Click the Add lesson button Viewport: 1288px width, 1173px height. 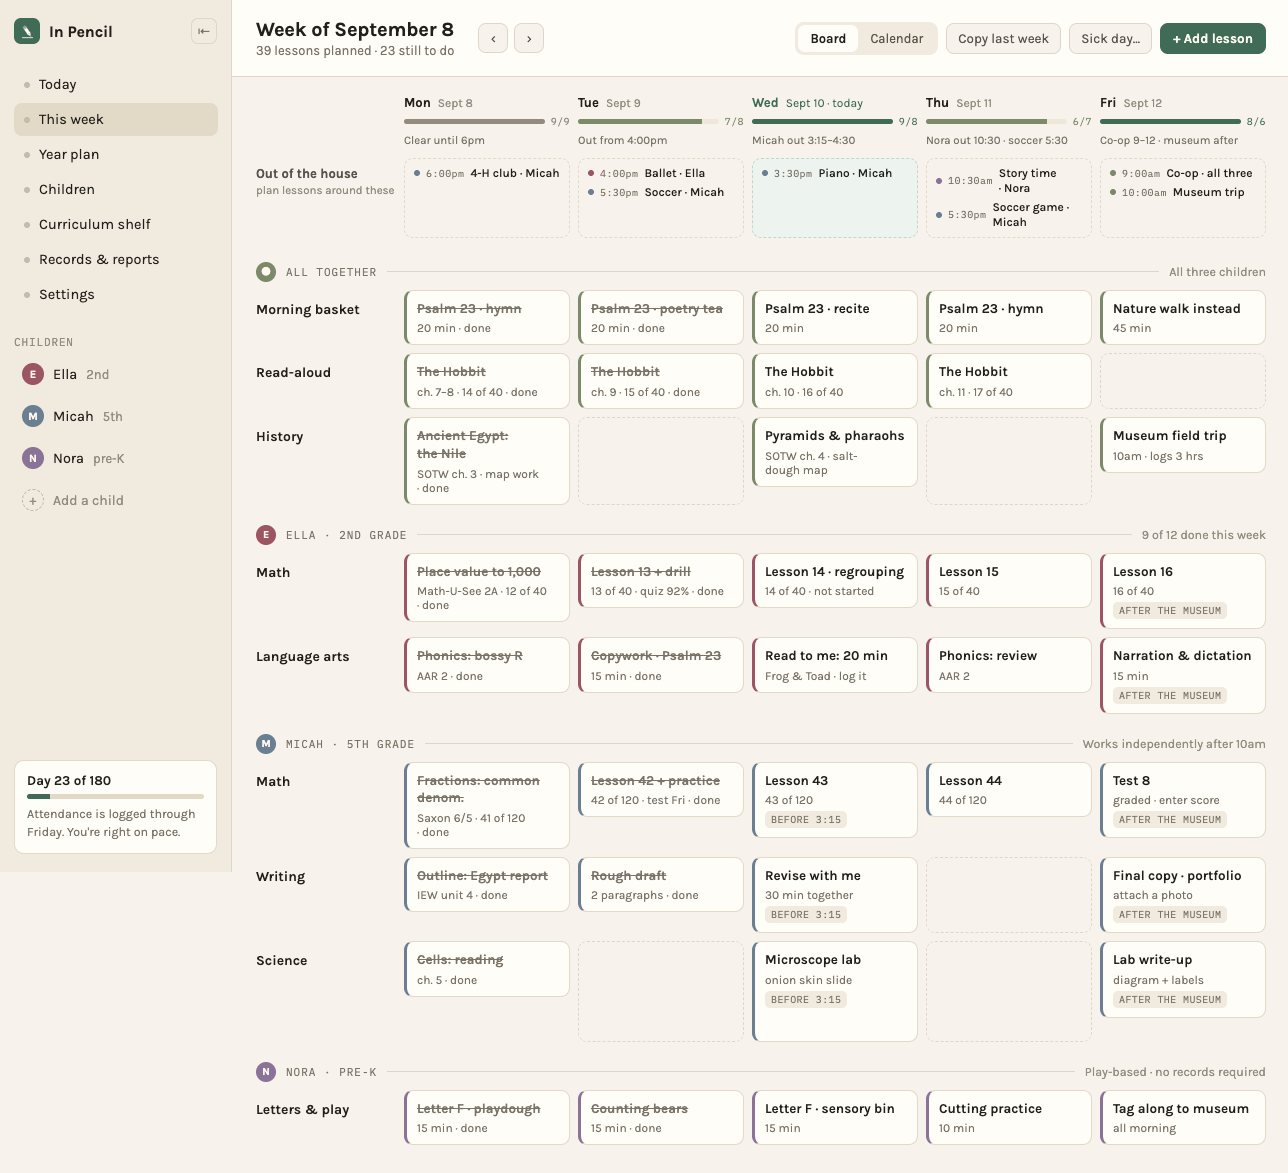click(1213, 38)
